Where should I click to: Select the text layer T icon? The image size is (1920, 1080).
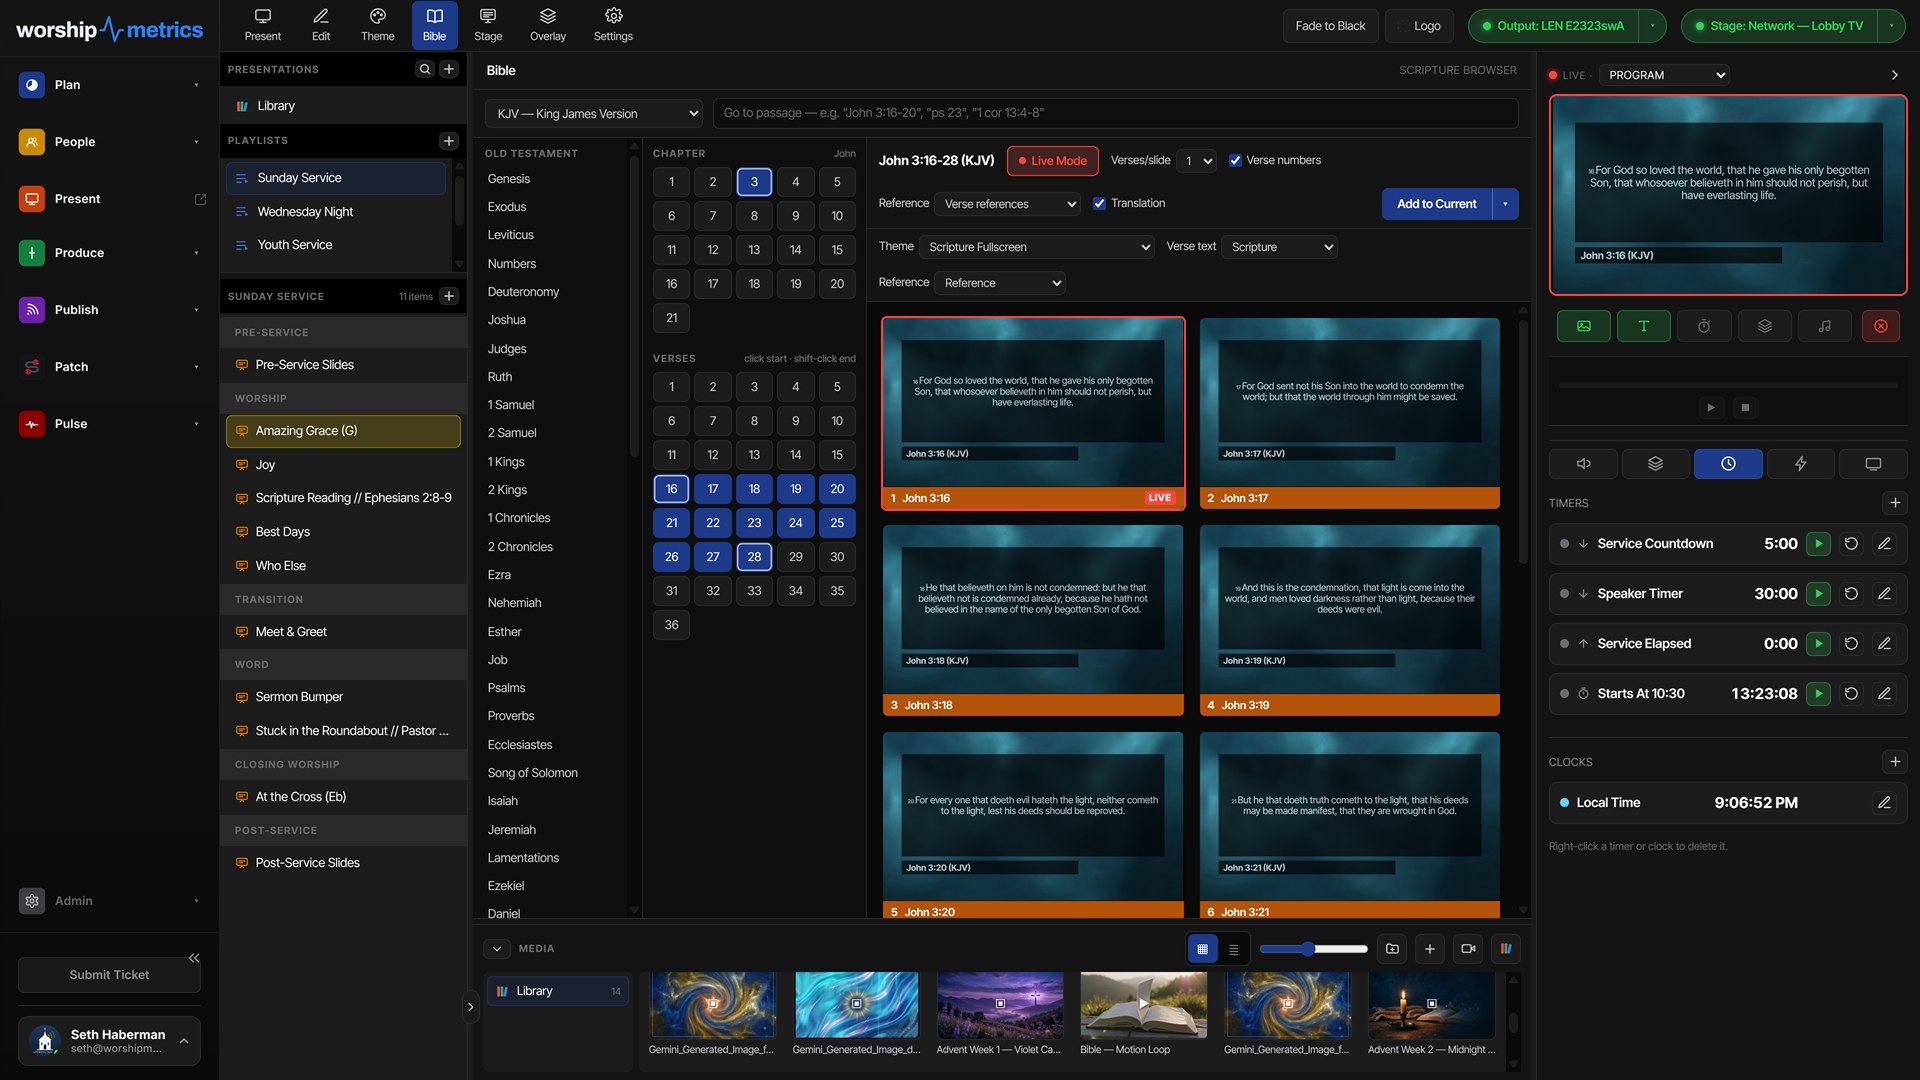click(x=1643, y=326)
